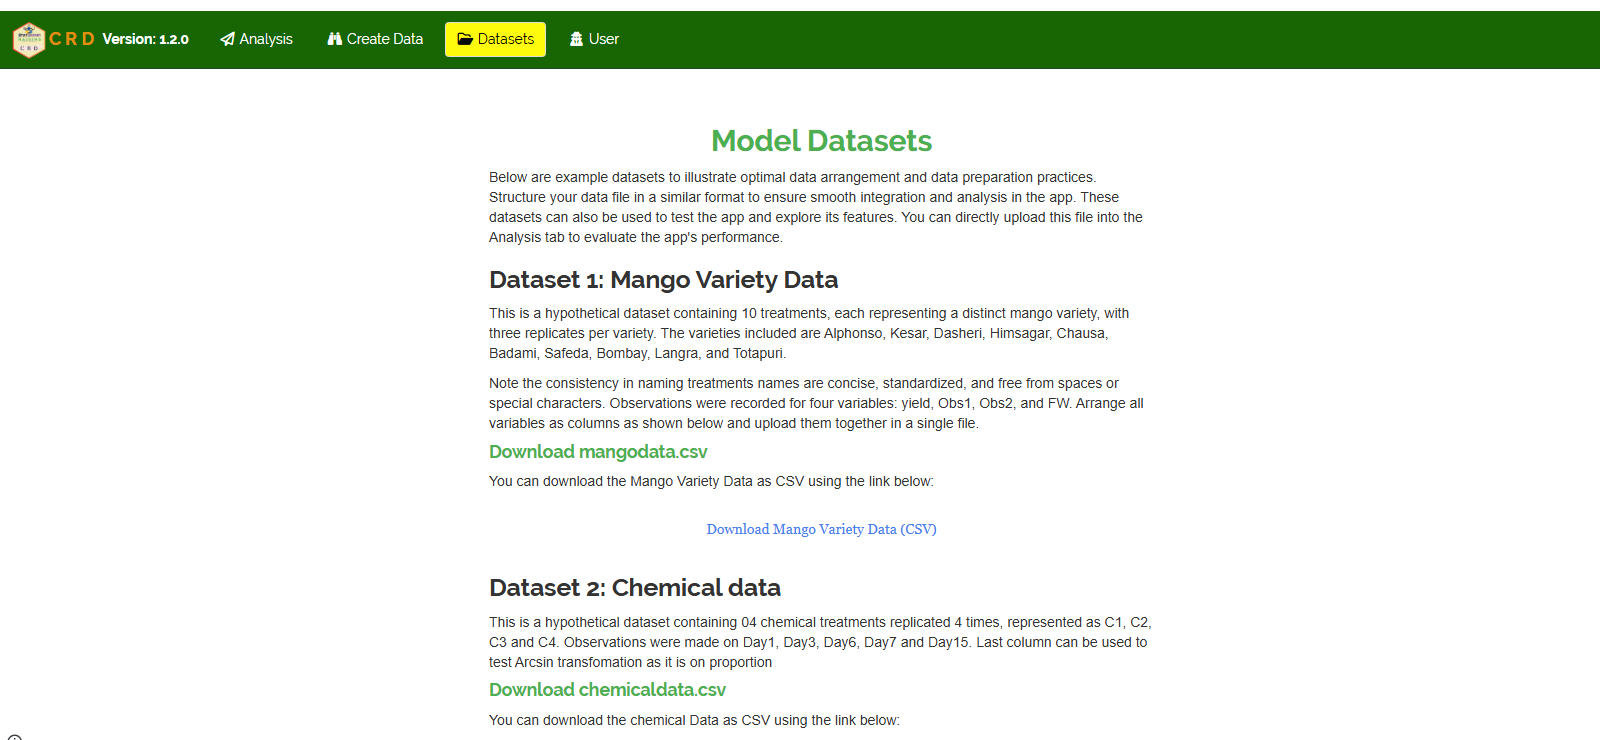Open the Analysis tab
The image size is (1600, 740).
point(266,39)
